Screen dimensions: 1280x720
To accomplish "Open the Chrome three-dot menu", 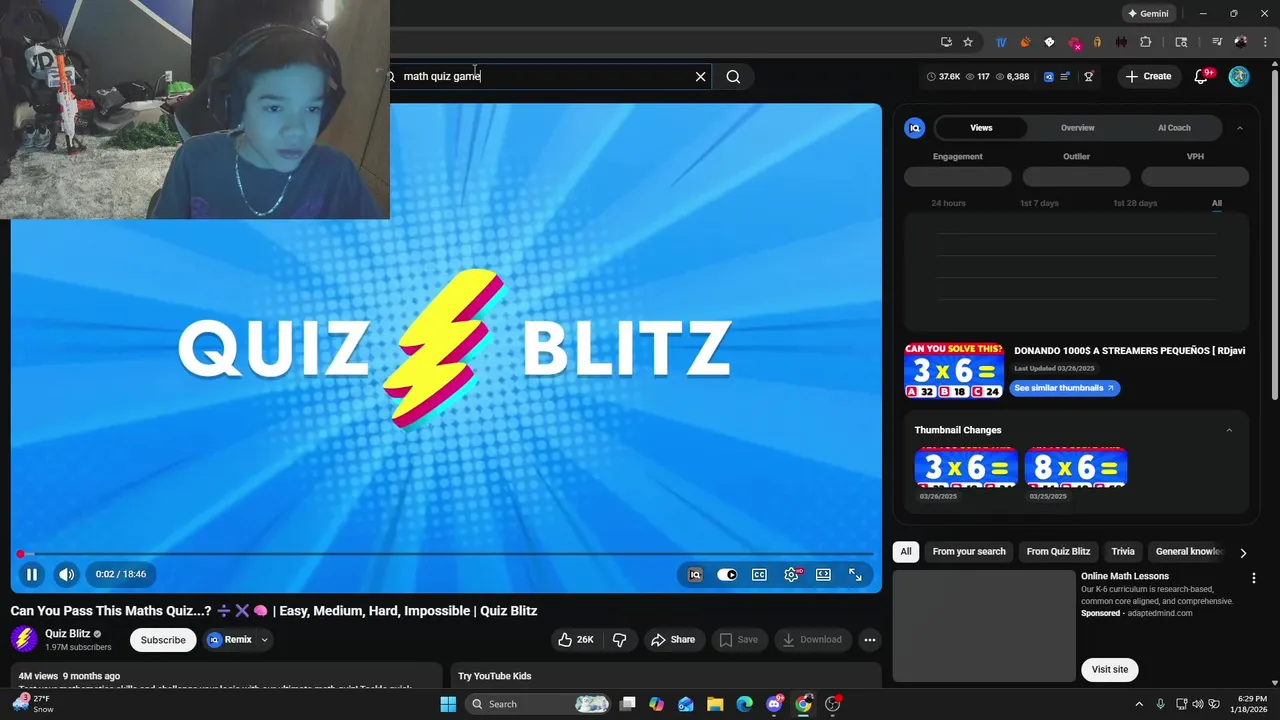I will pyautogui.click(x=1264, y=42).
